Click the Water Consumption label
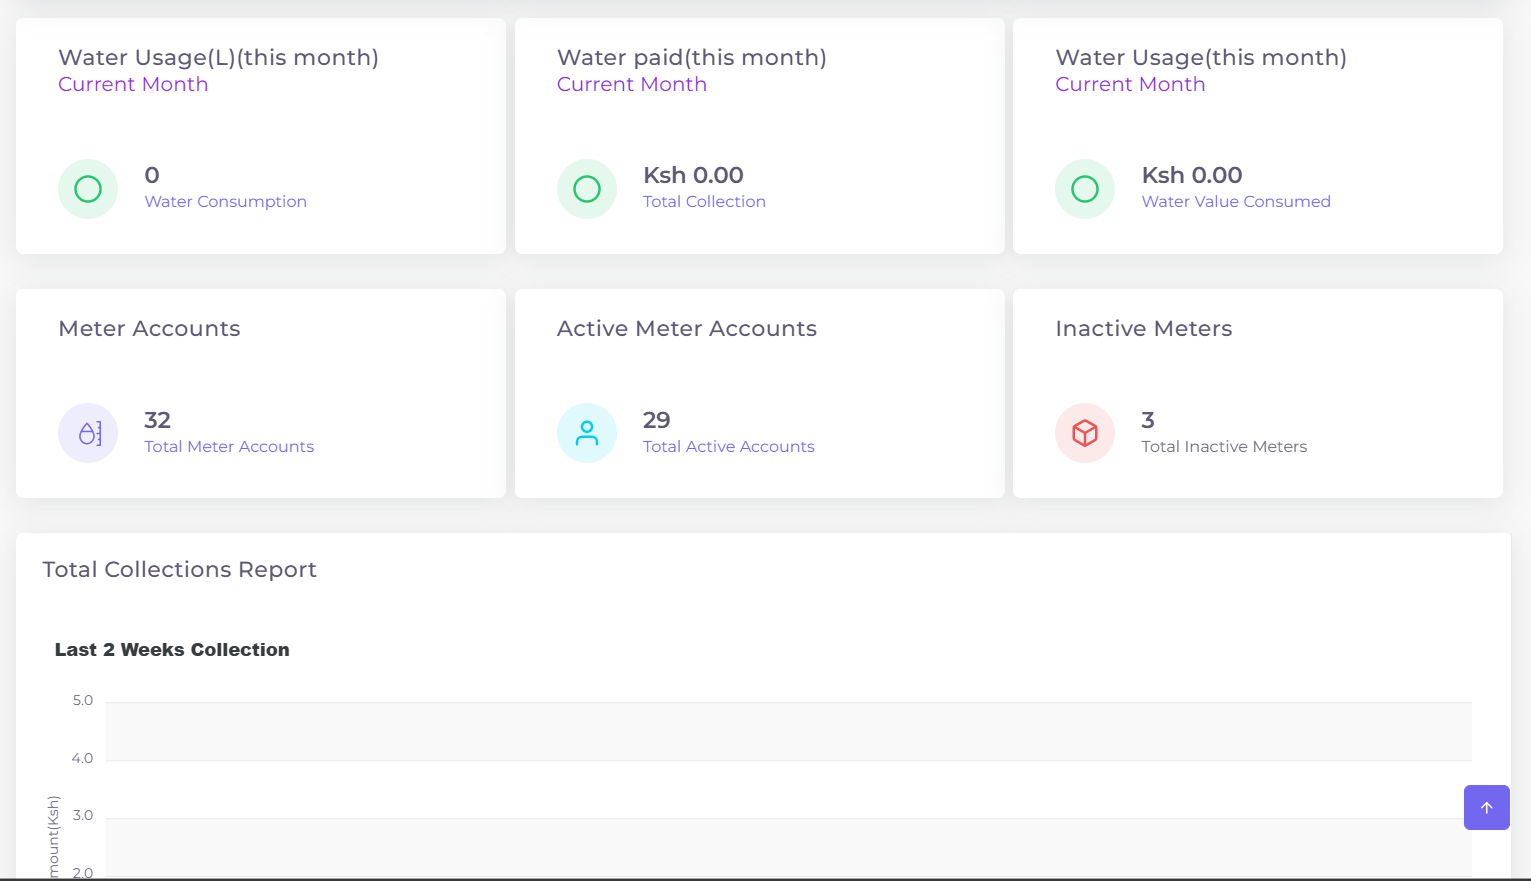The height and width of the screenshot is (881, 1531). tap(225, 201)
